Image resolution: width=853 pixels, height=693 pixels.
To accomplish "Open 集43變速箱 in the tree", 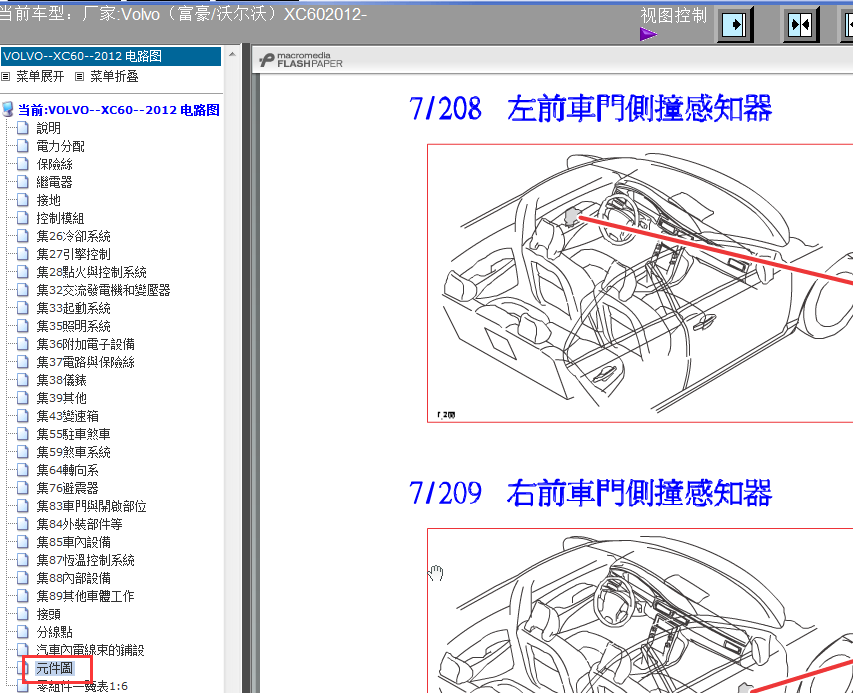I will pyautogui.click(x=67, y=416).
